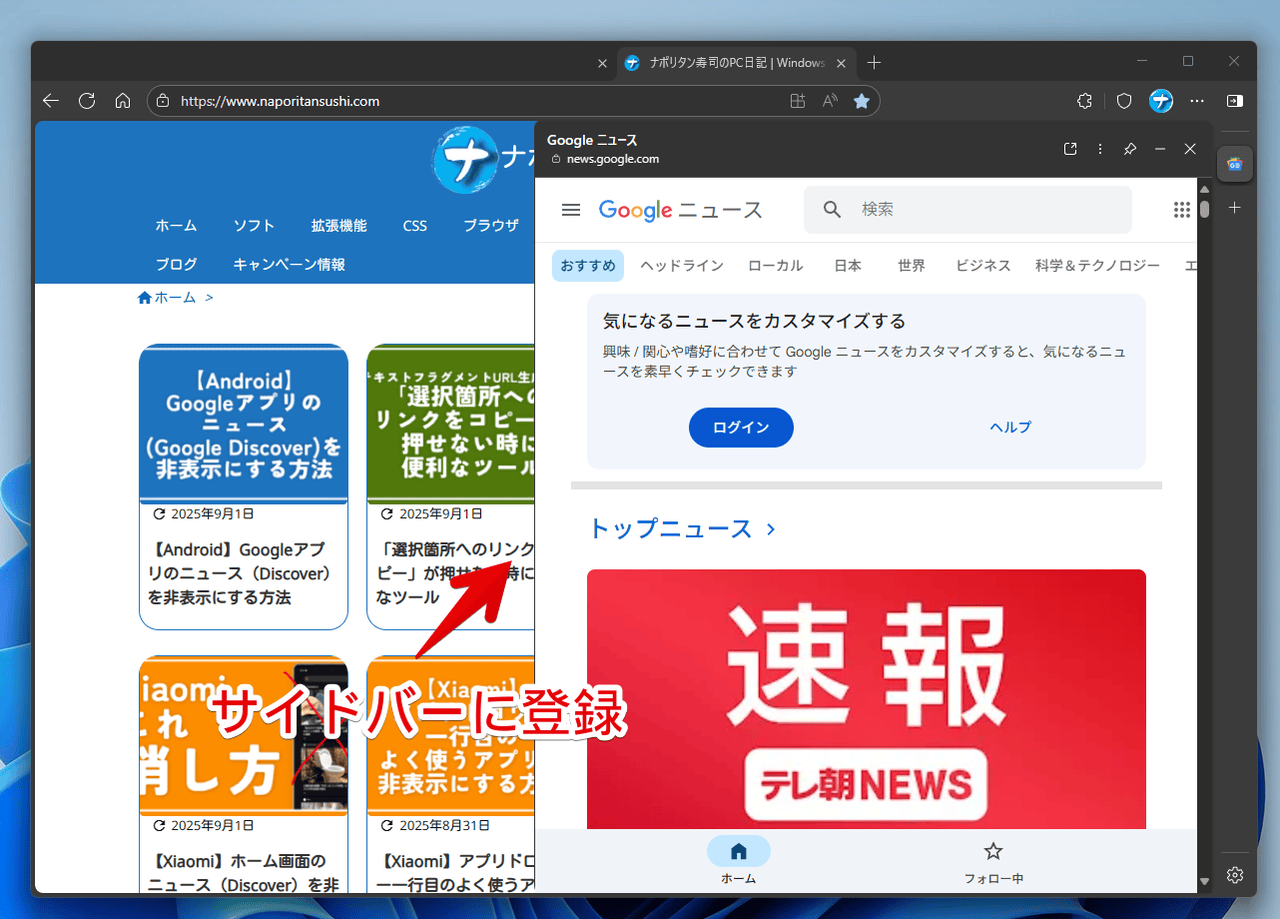Open the Extensions puzzle icon
Screen dimensions: 1280x919
1084,101
